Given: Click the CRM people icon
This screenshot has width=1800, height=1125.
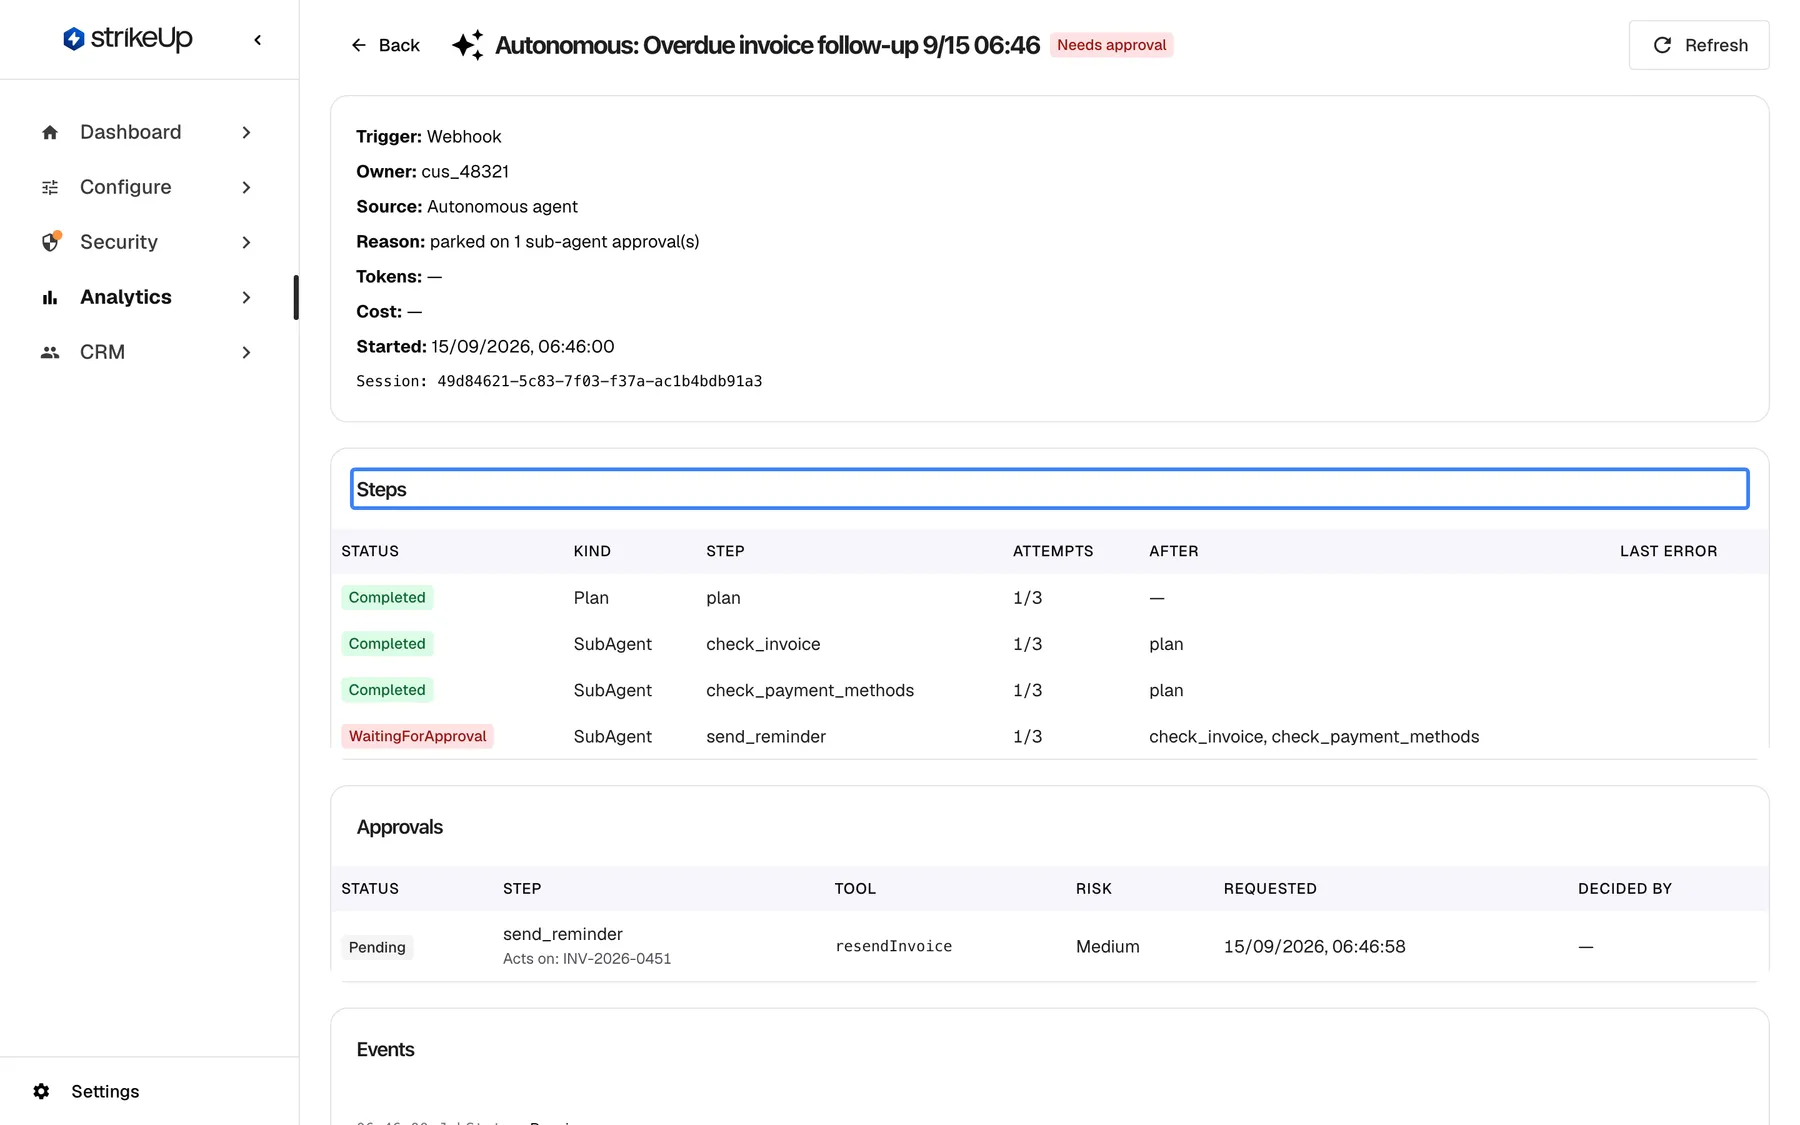Looking at the screenshot, I should click(50, 352).
